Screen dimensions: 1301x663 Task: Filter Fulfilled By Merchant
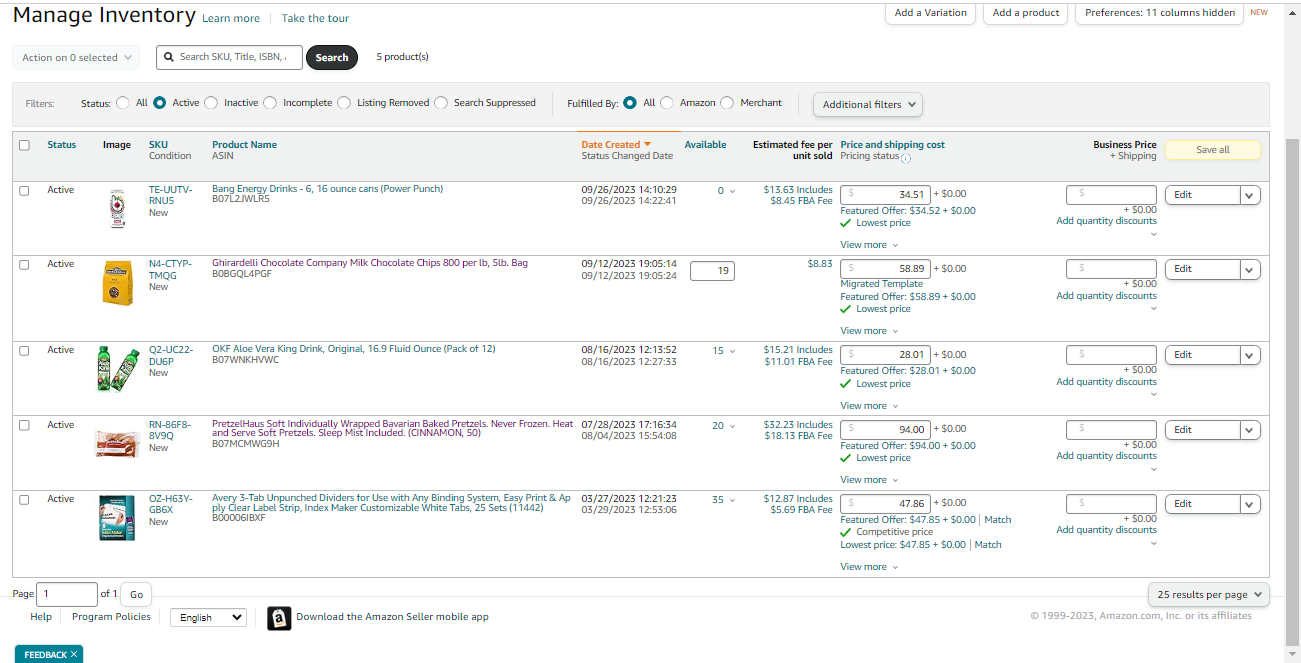(x=727, y=102)
